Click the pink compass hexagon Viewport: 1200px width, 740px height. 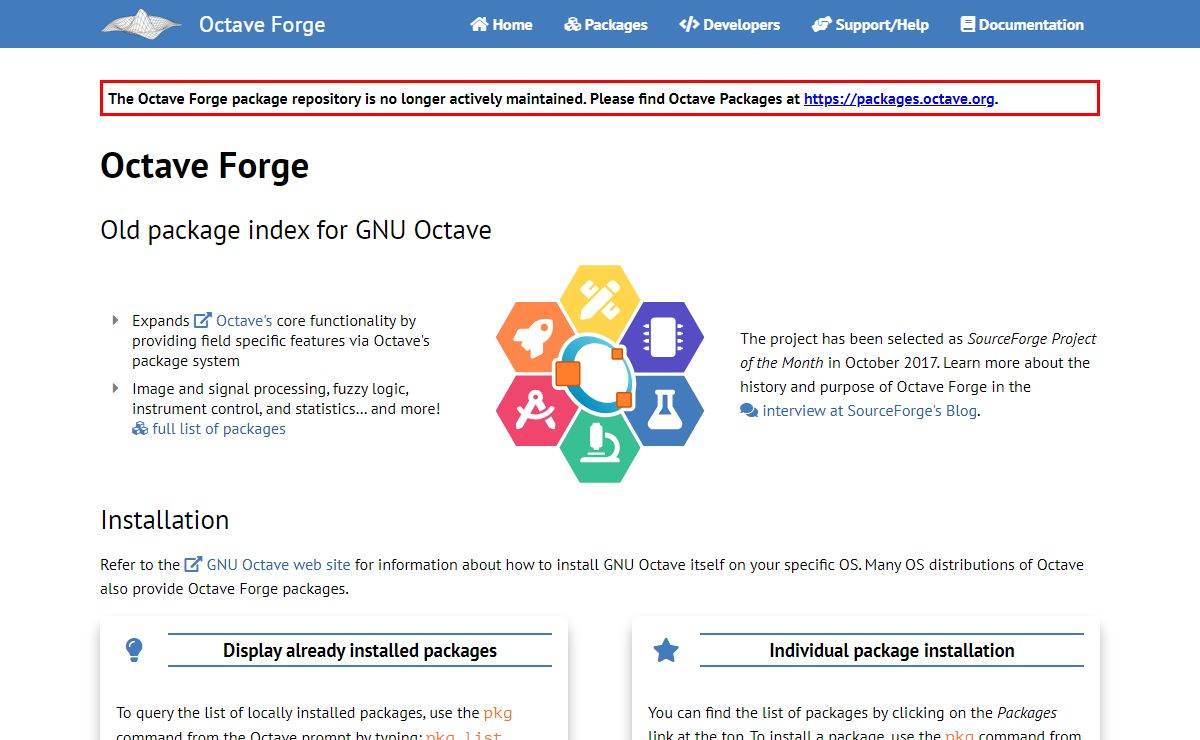pyautogui.click(x=533, y=410)
